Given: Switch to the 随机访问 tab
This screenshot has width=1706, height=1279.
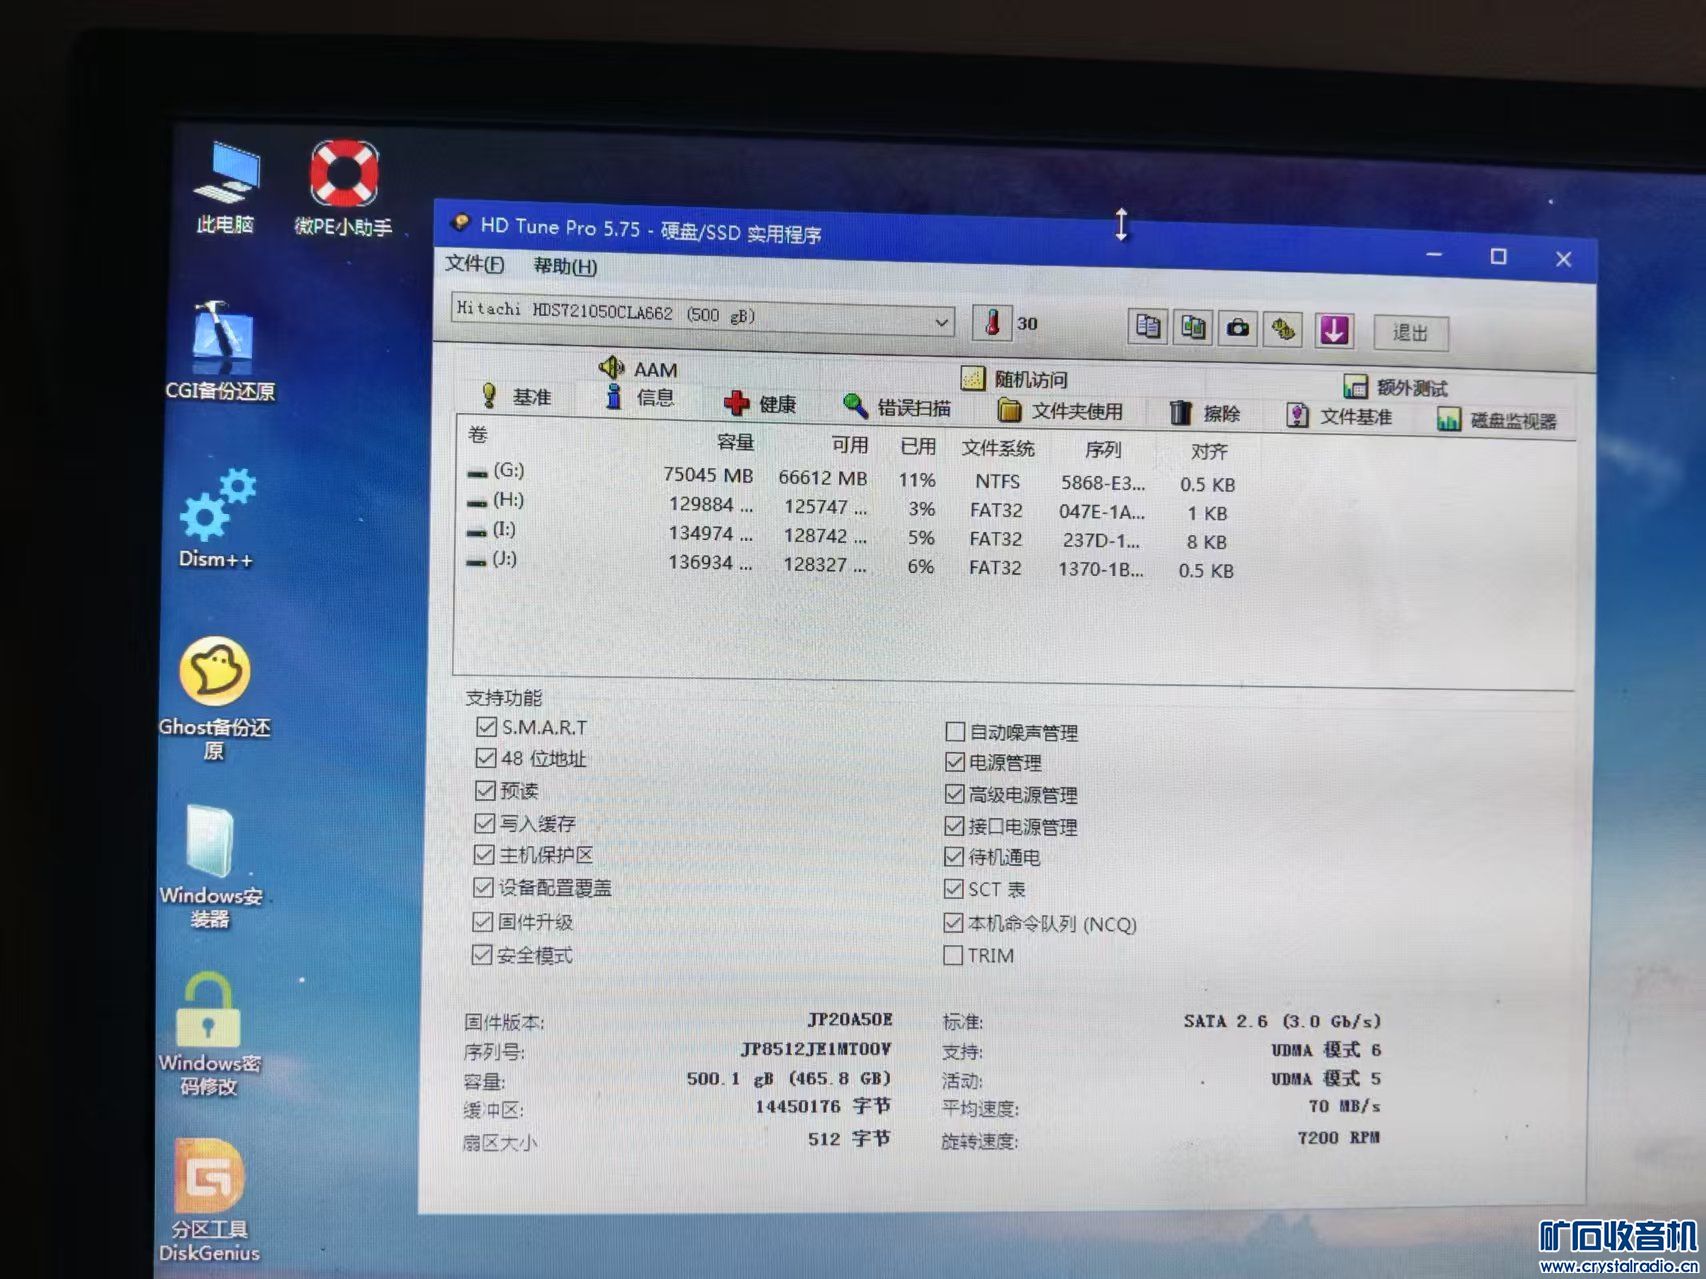Looking at the screenshot, I should coord(1014,379).
